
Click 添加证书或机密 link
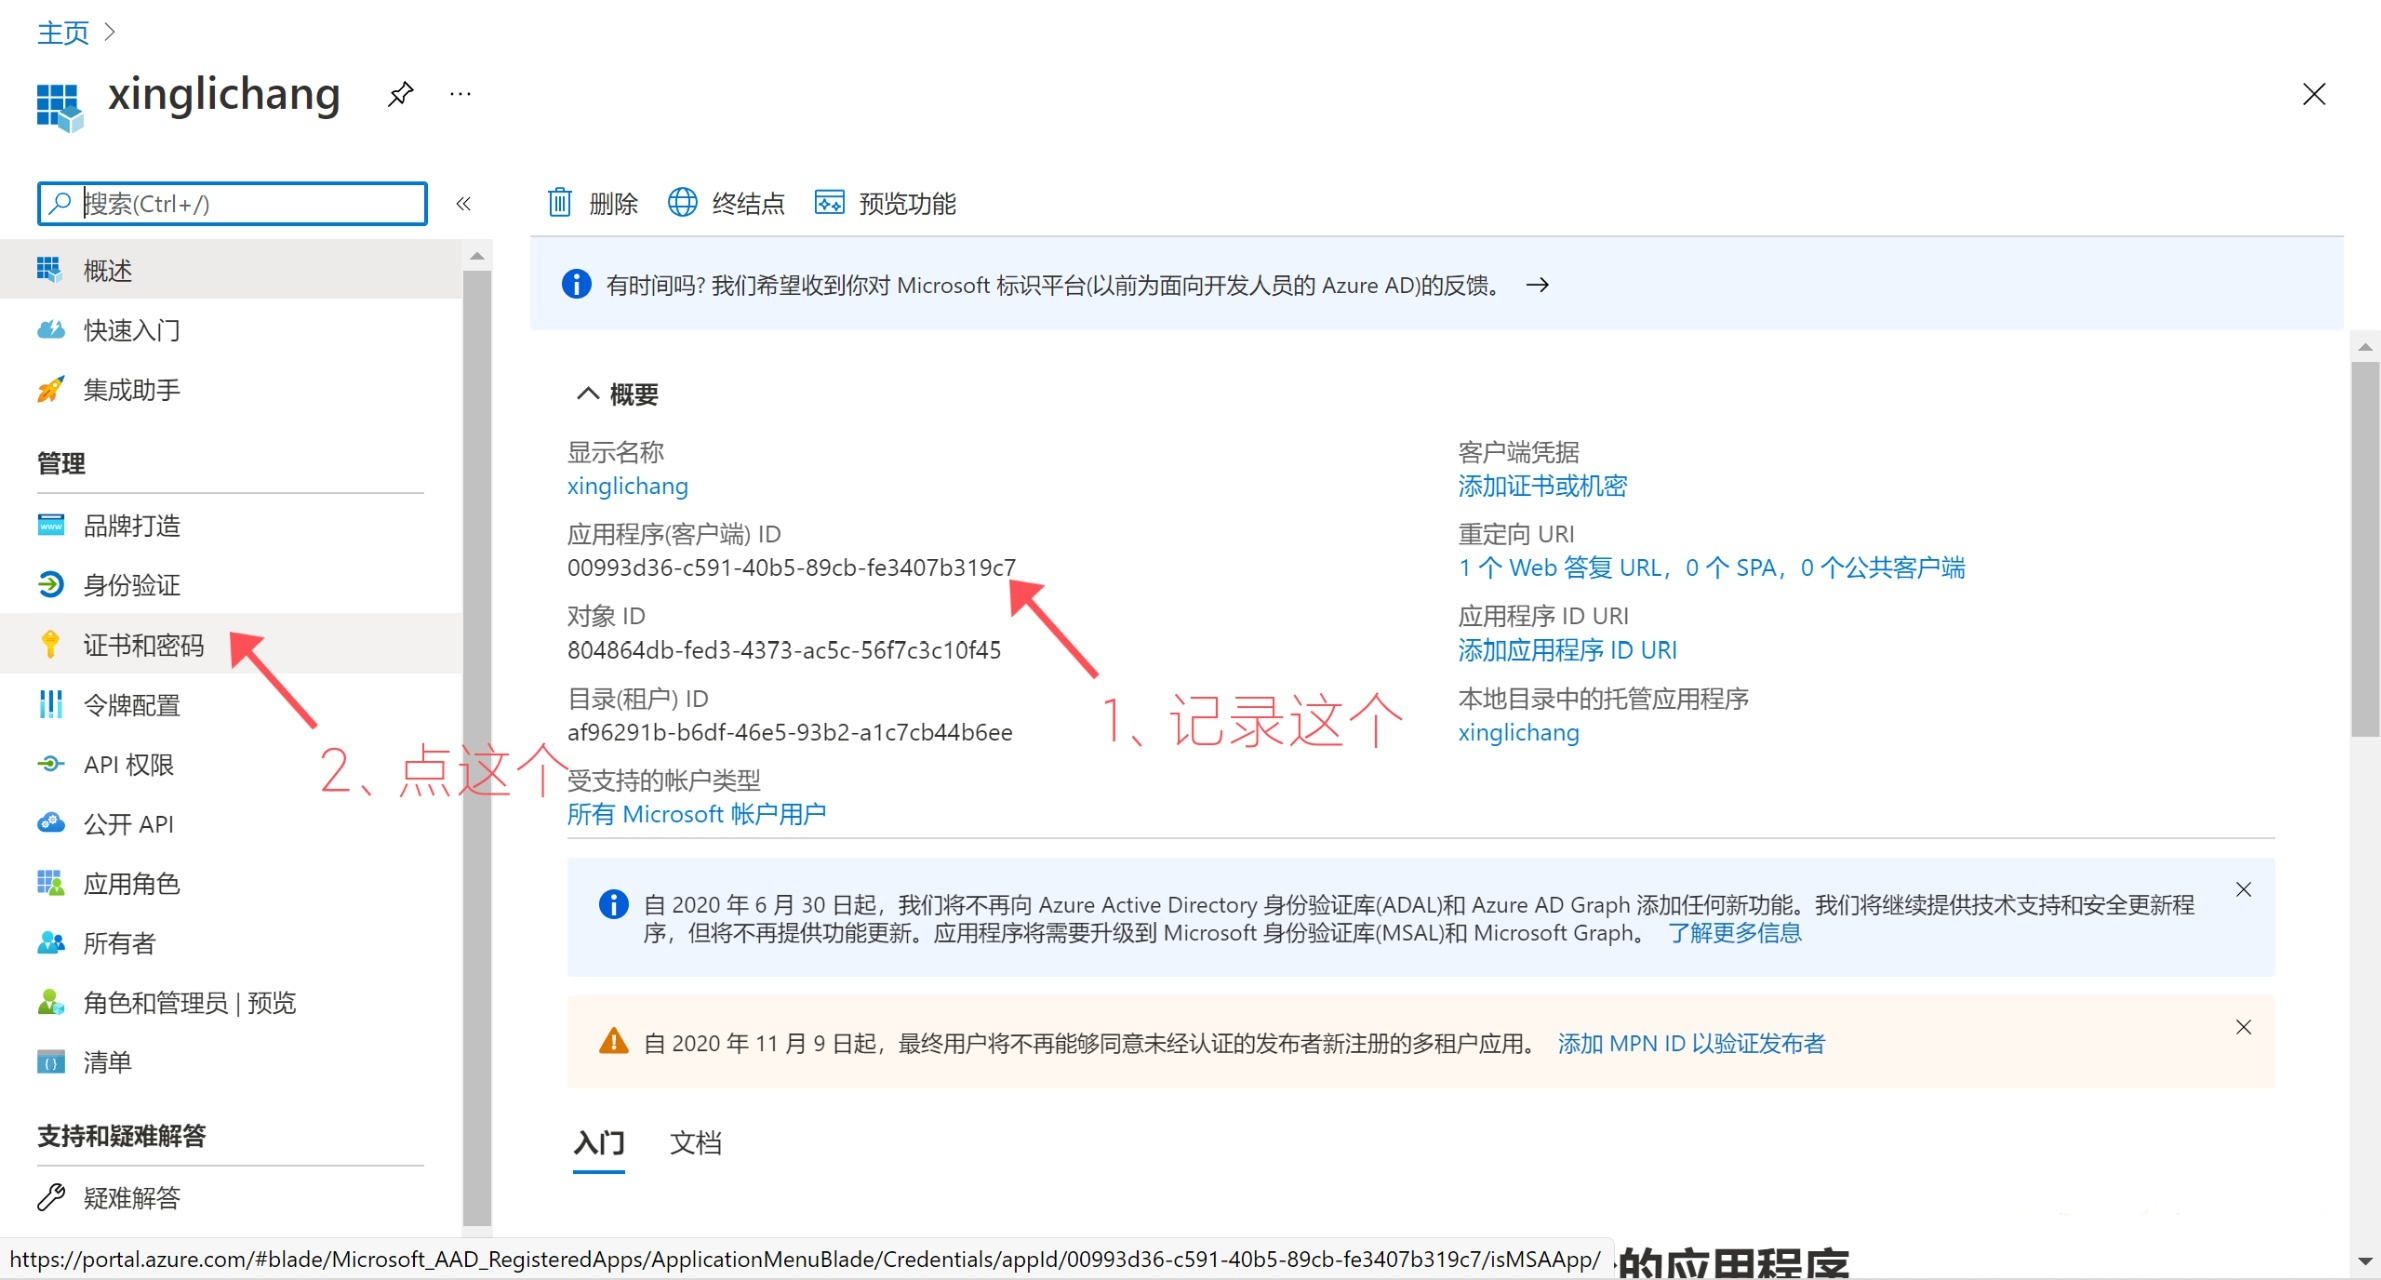point(1542,486)
